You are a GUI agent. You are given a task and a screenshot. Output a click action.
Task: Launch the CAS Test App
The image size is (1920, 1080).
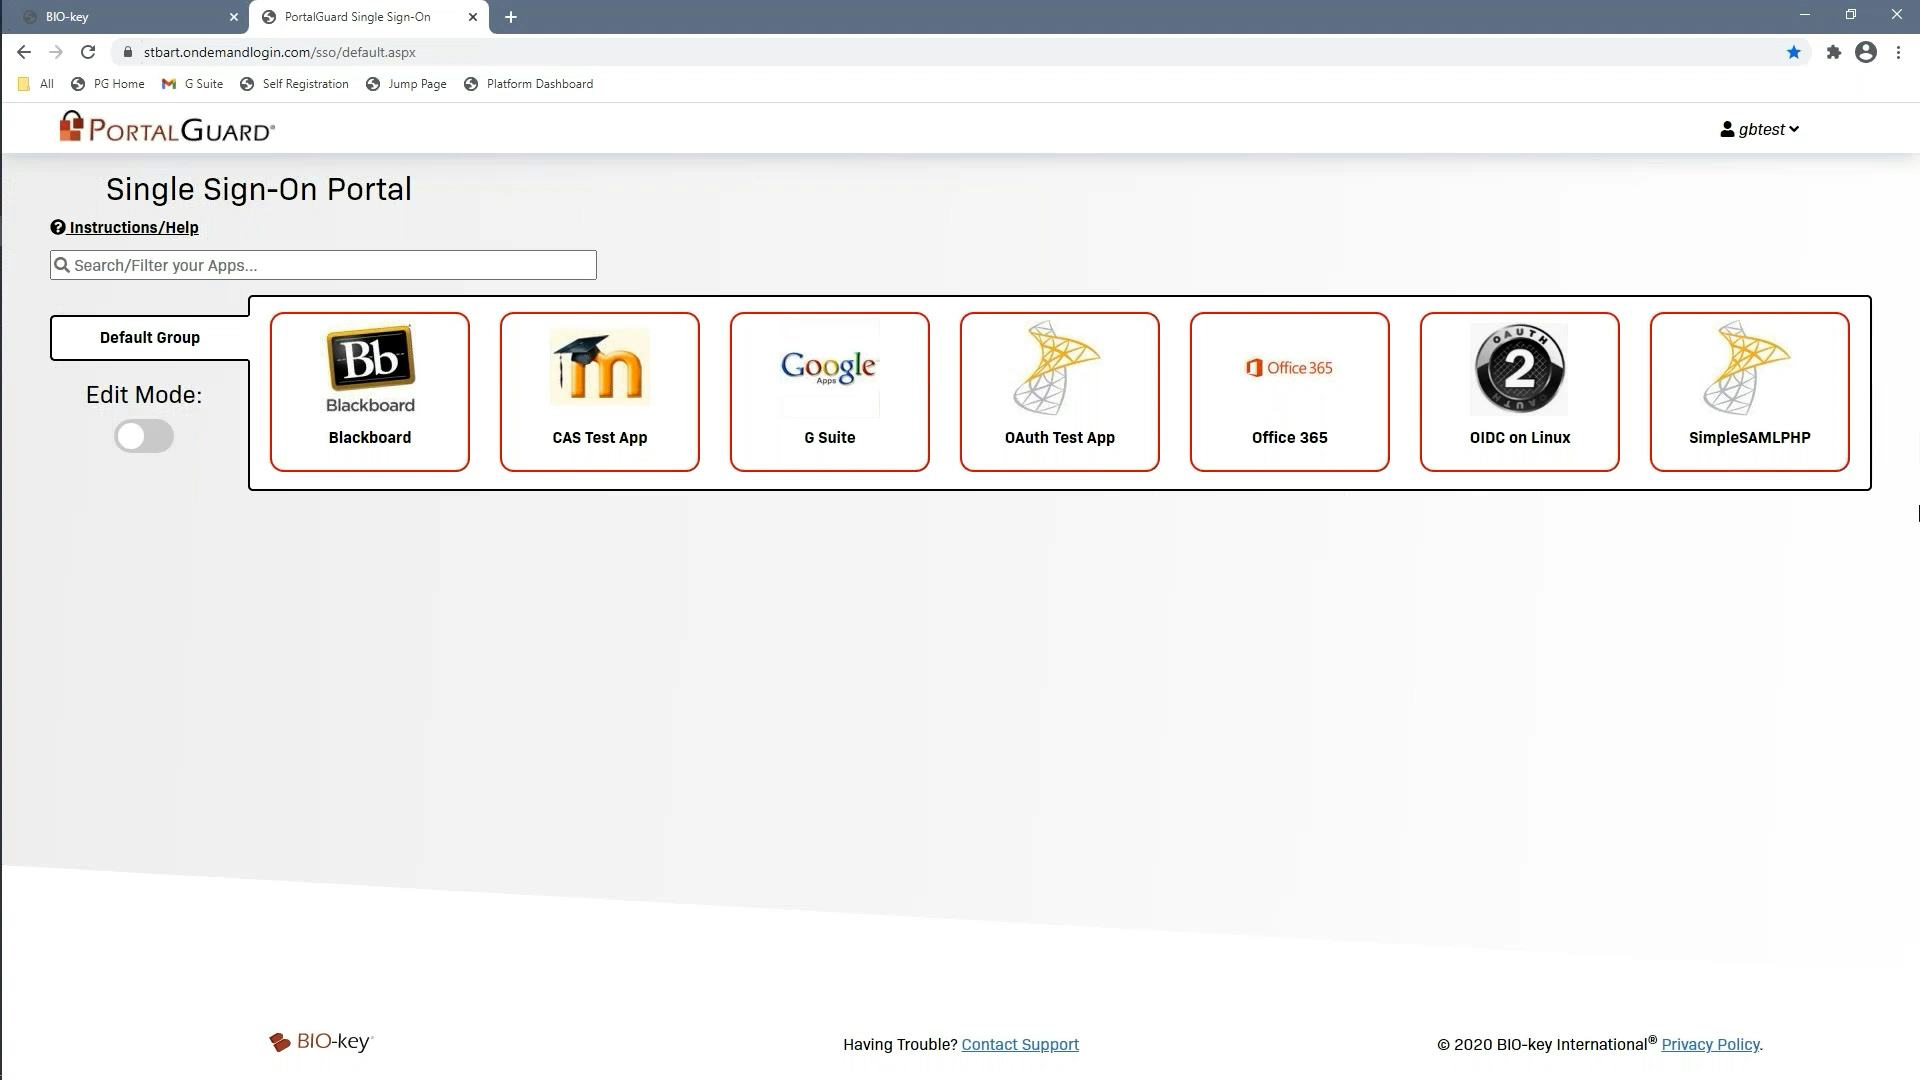[x=599, y=391]
